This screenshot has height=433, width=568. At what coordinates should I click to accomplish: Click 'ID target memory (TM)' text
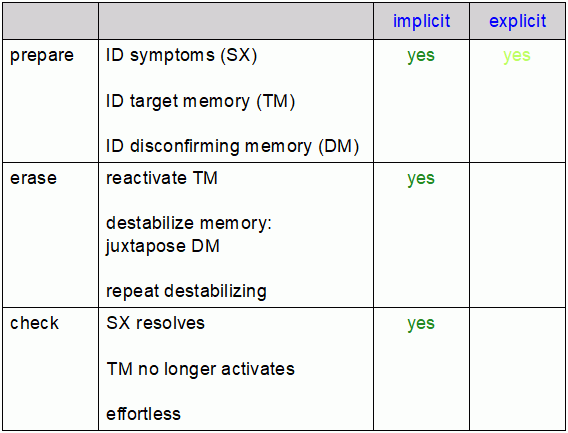[200, 101]
